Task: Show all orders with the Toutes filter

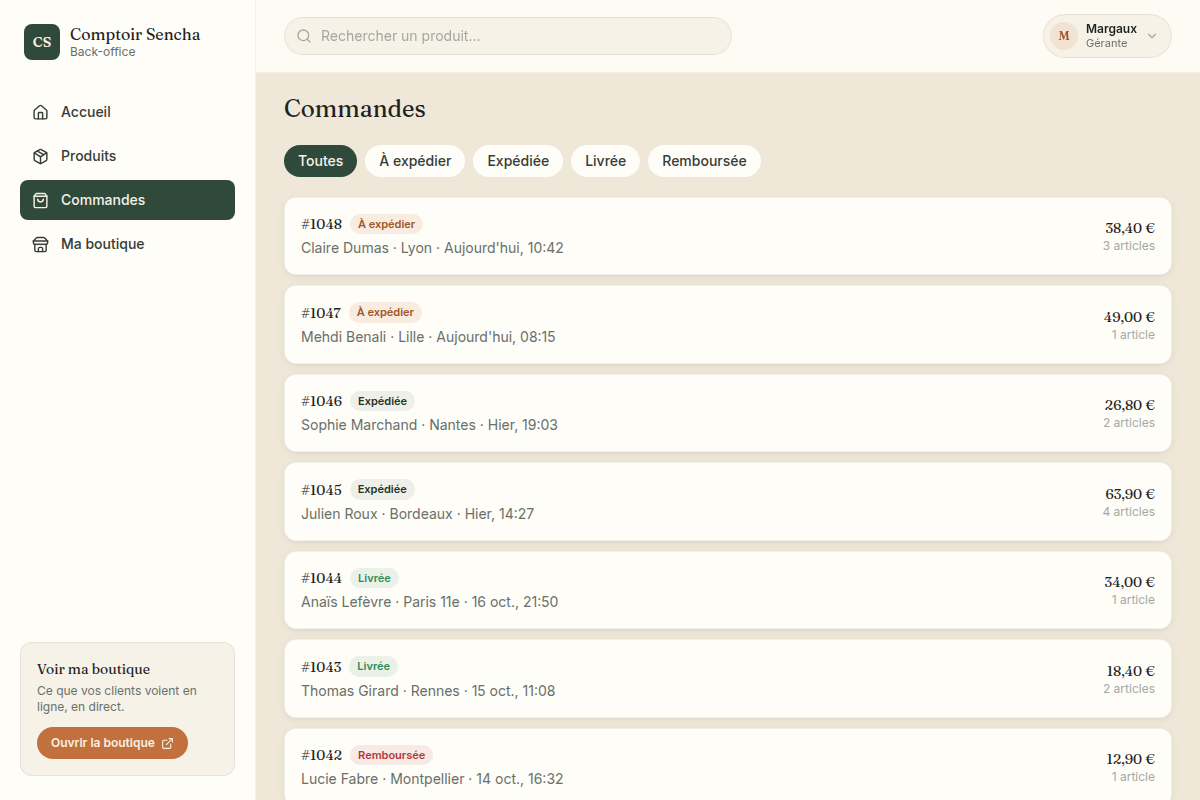Action: 320,161
